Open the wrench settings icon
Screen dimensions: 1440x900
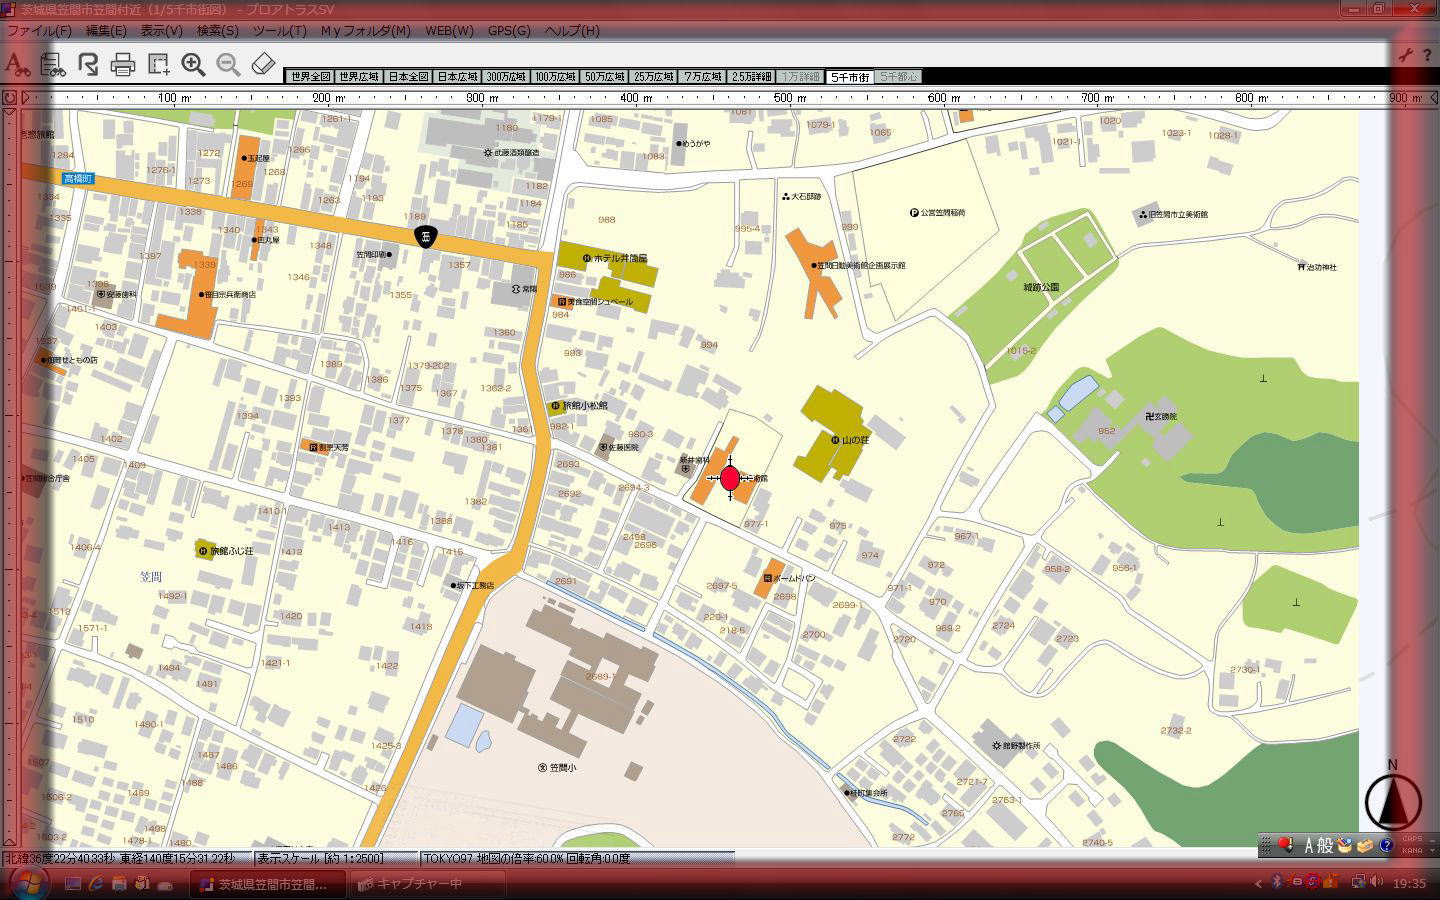tap(1405, 55)
